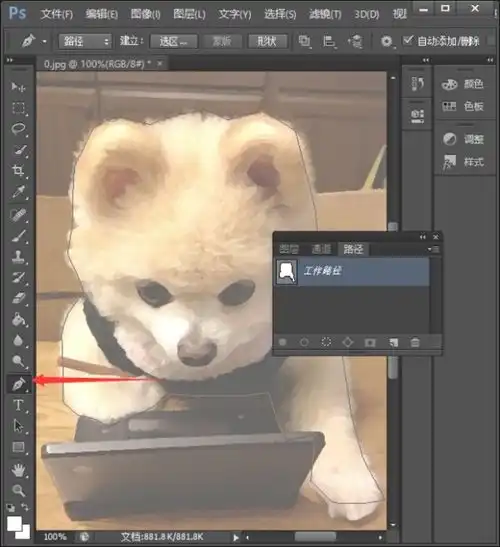The width and height of the screenshot is (500, 547).
Task: Click the 工作路径 path thumbnail
Action: [286, 272]
